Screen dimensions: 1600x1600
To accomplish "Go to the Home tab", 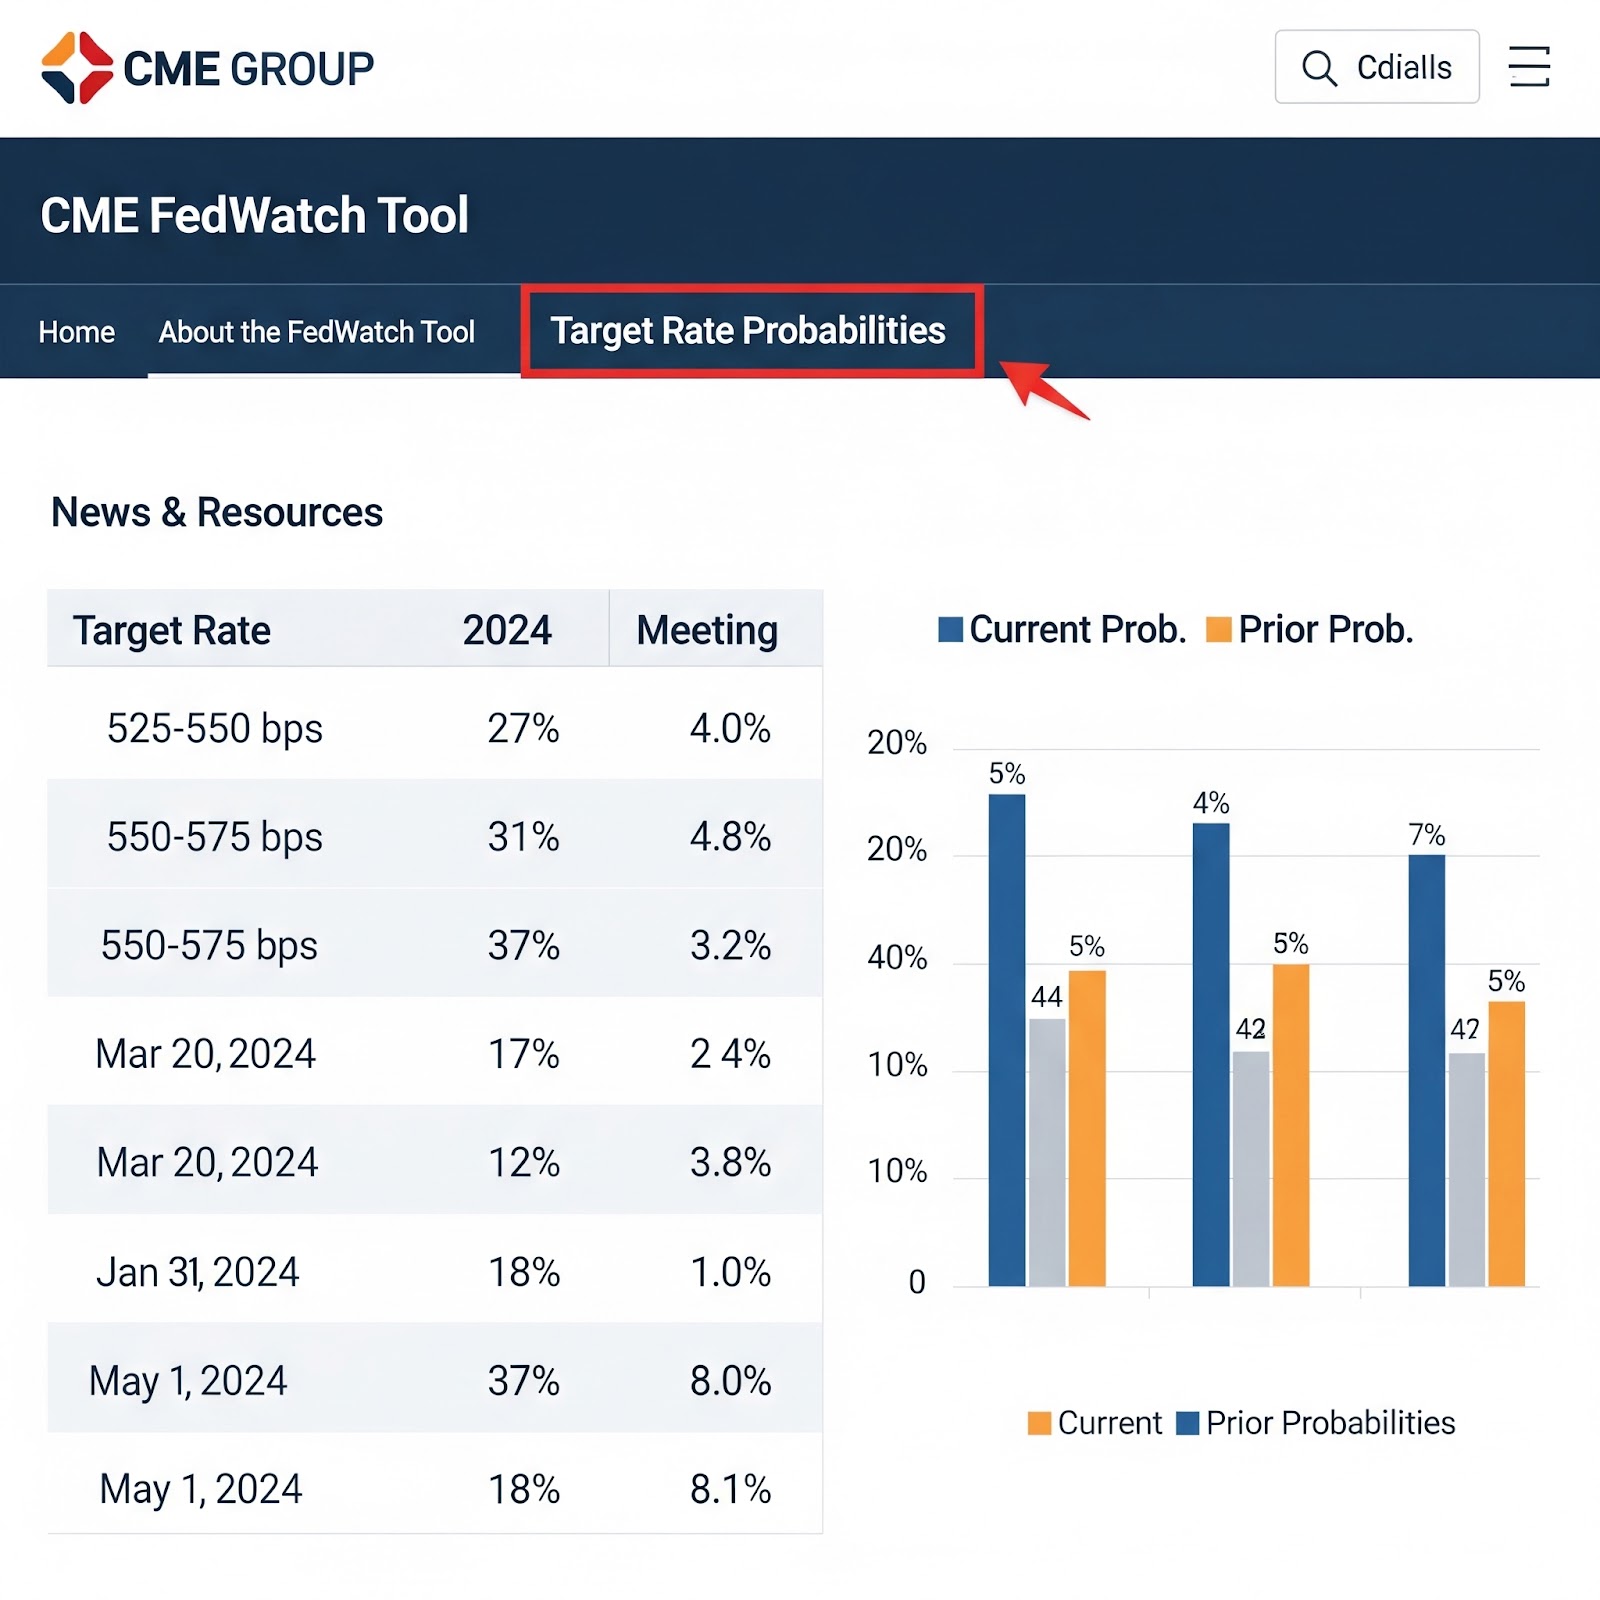I will coord(76,331).
